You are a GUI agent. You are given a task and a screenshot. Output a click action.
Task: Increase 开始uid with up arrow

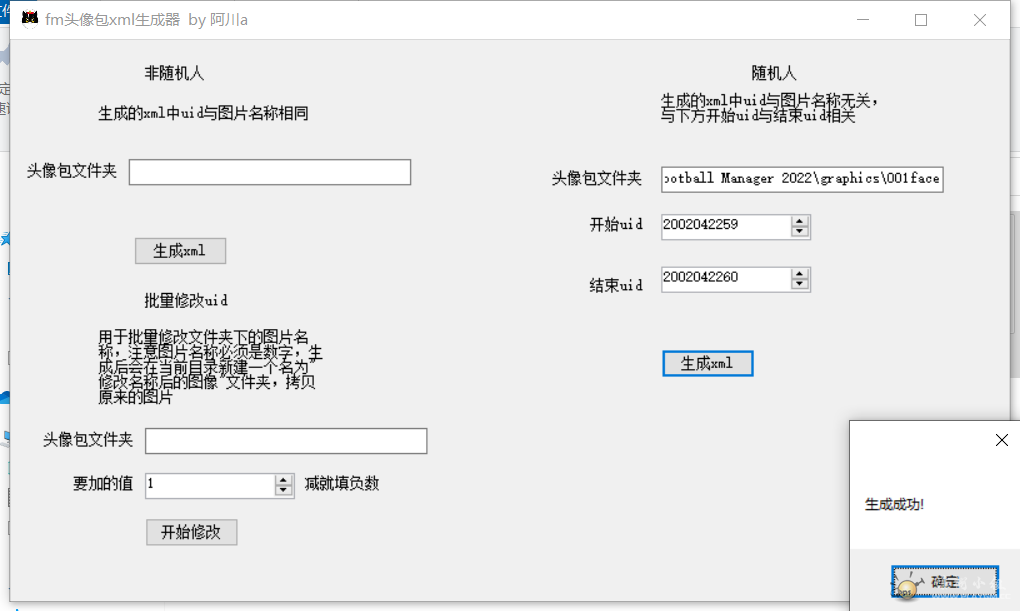pyautogui.click(x=799, y=222)
